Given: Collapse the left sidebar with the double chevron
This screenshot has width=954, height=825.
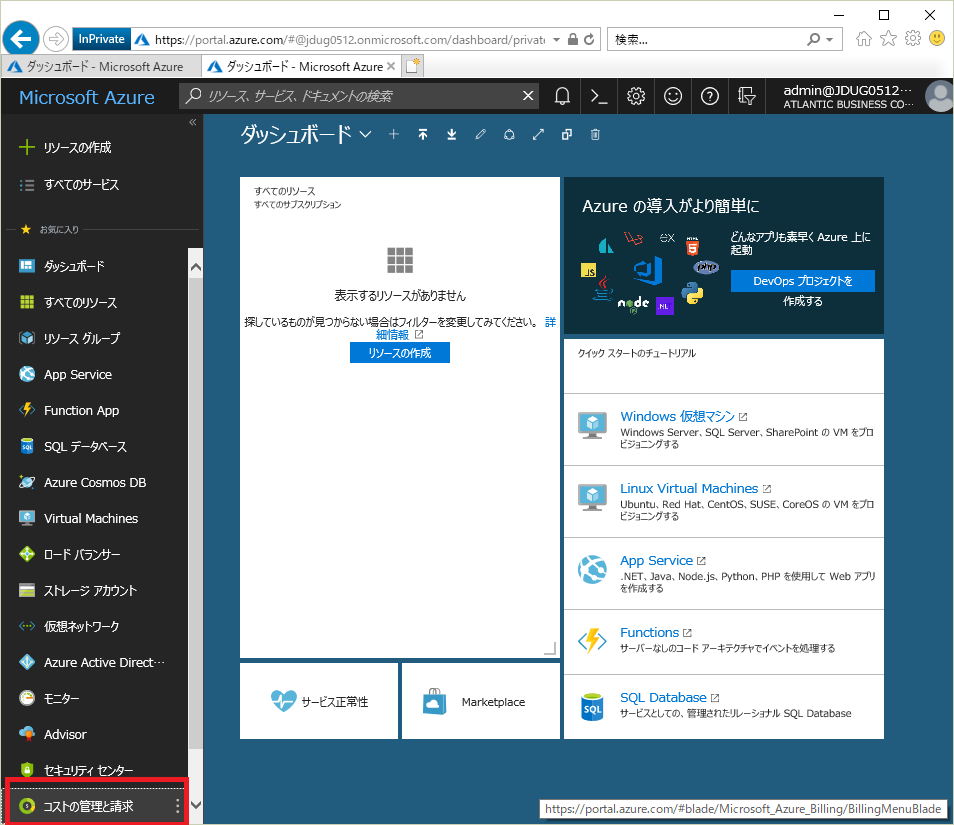Looking at the screenshot, I should click(192, 122).
